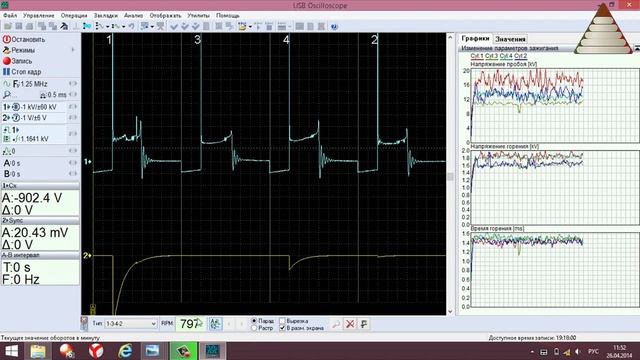Select channel 2 range -1 V/±6 V

tap(35, 118)
